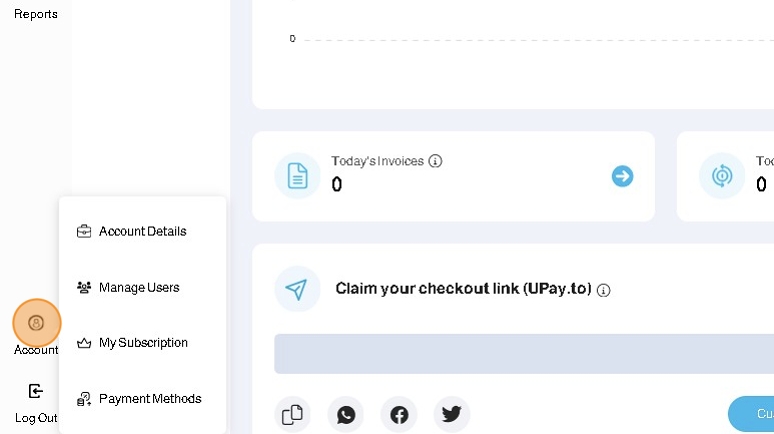
Task: Select Account Details menu entry
Action: click(142, 231)
